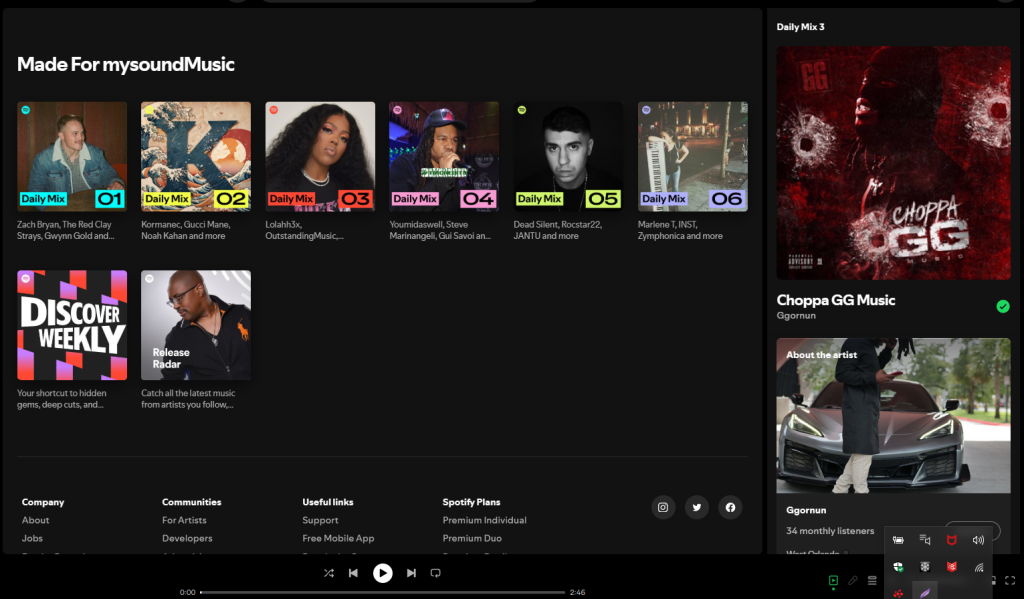
Task: Click the 2:46 track duration label
Action: (577, 592)
